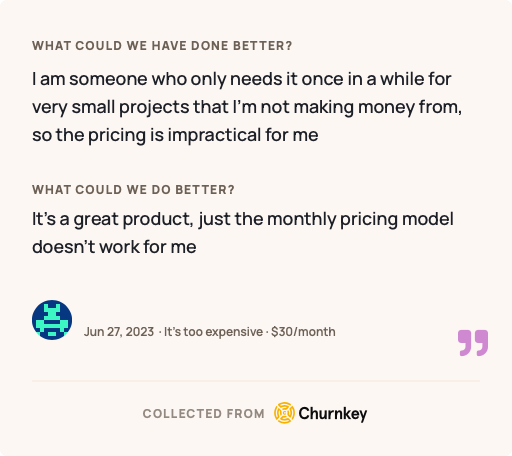Click the "It's too expensive" cancellation reason
This screenshot has height=456, width=512.
(213, 332)
